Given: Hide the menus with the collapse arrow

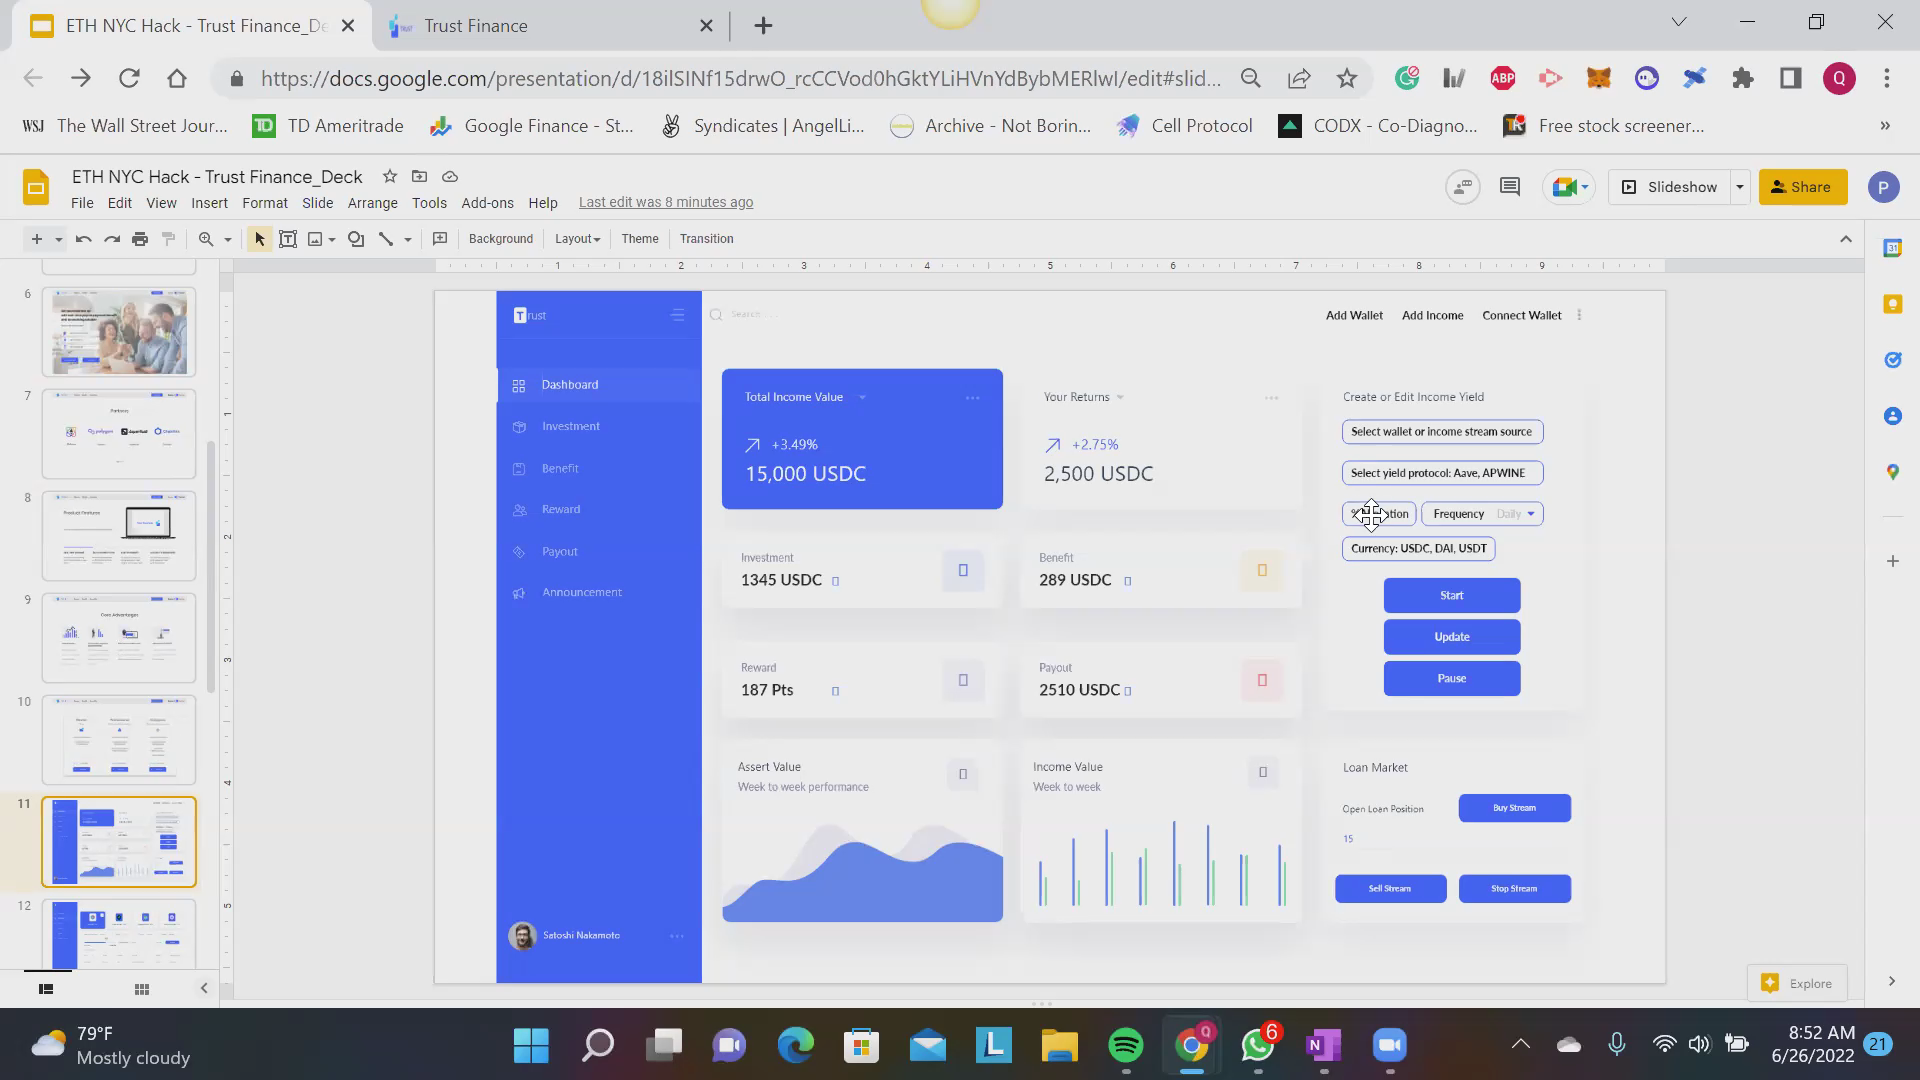Looking at the screenshot, I should click(x=1846, y=239).
